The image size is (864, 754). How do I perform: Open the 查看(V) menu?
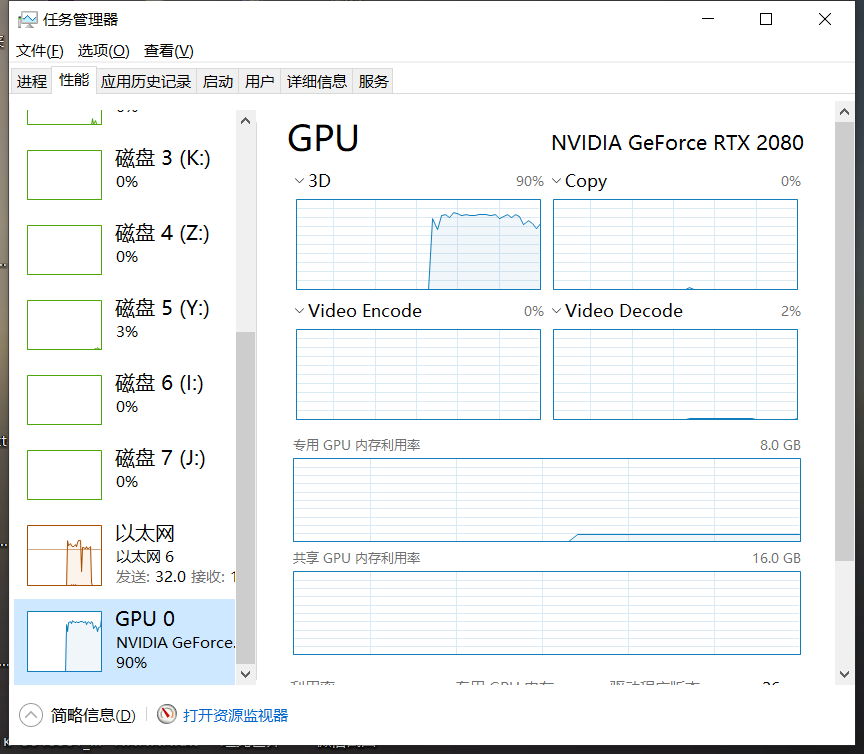click(168, 51)
